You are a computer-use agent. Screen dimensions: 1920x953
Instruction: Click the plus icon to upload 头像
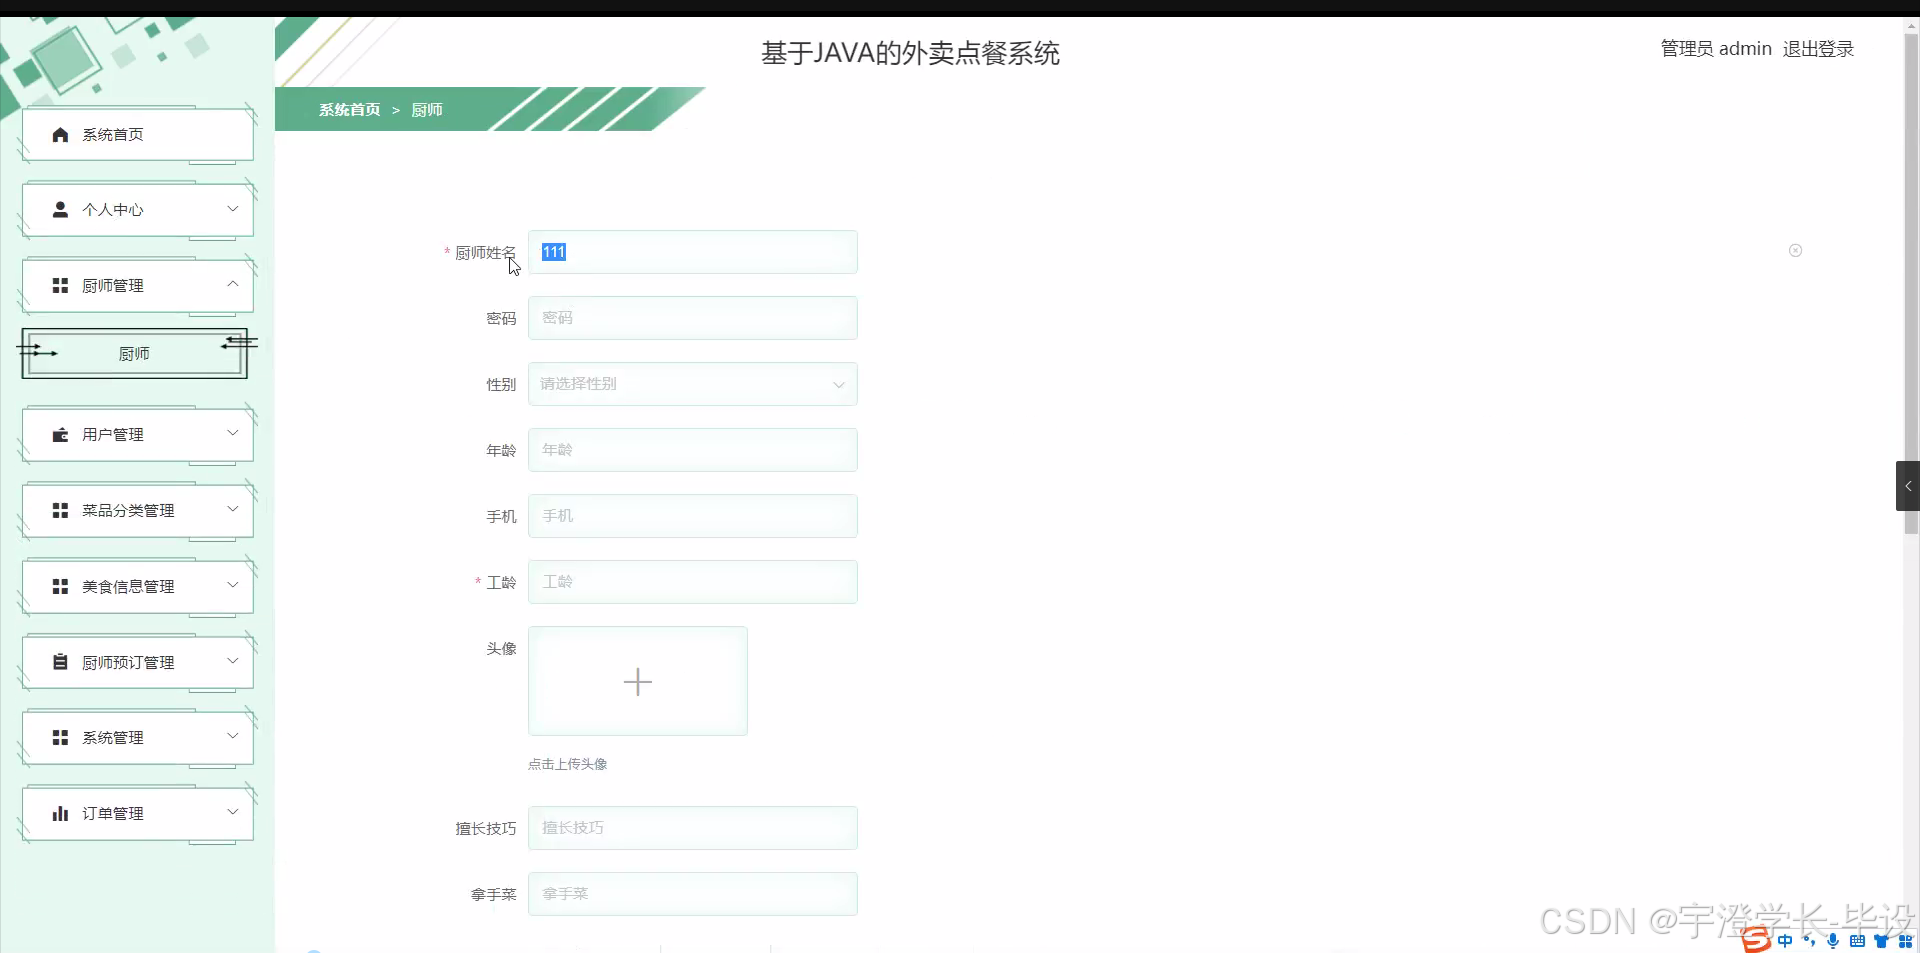click(637, 681)
